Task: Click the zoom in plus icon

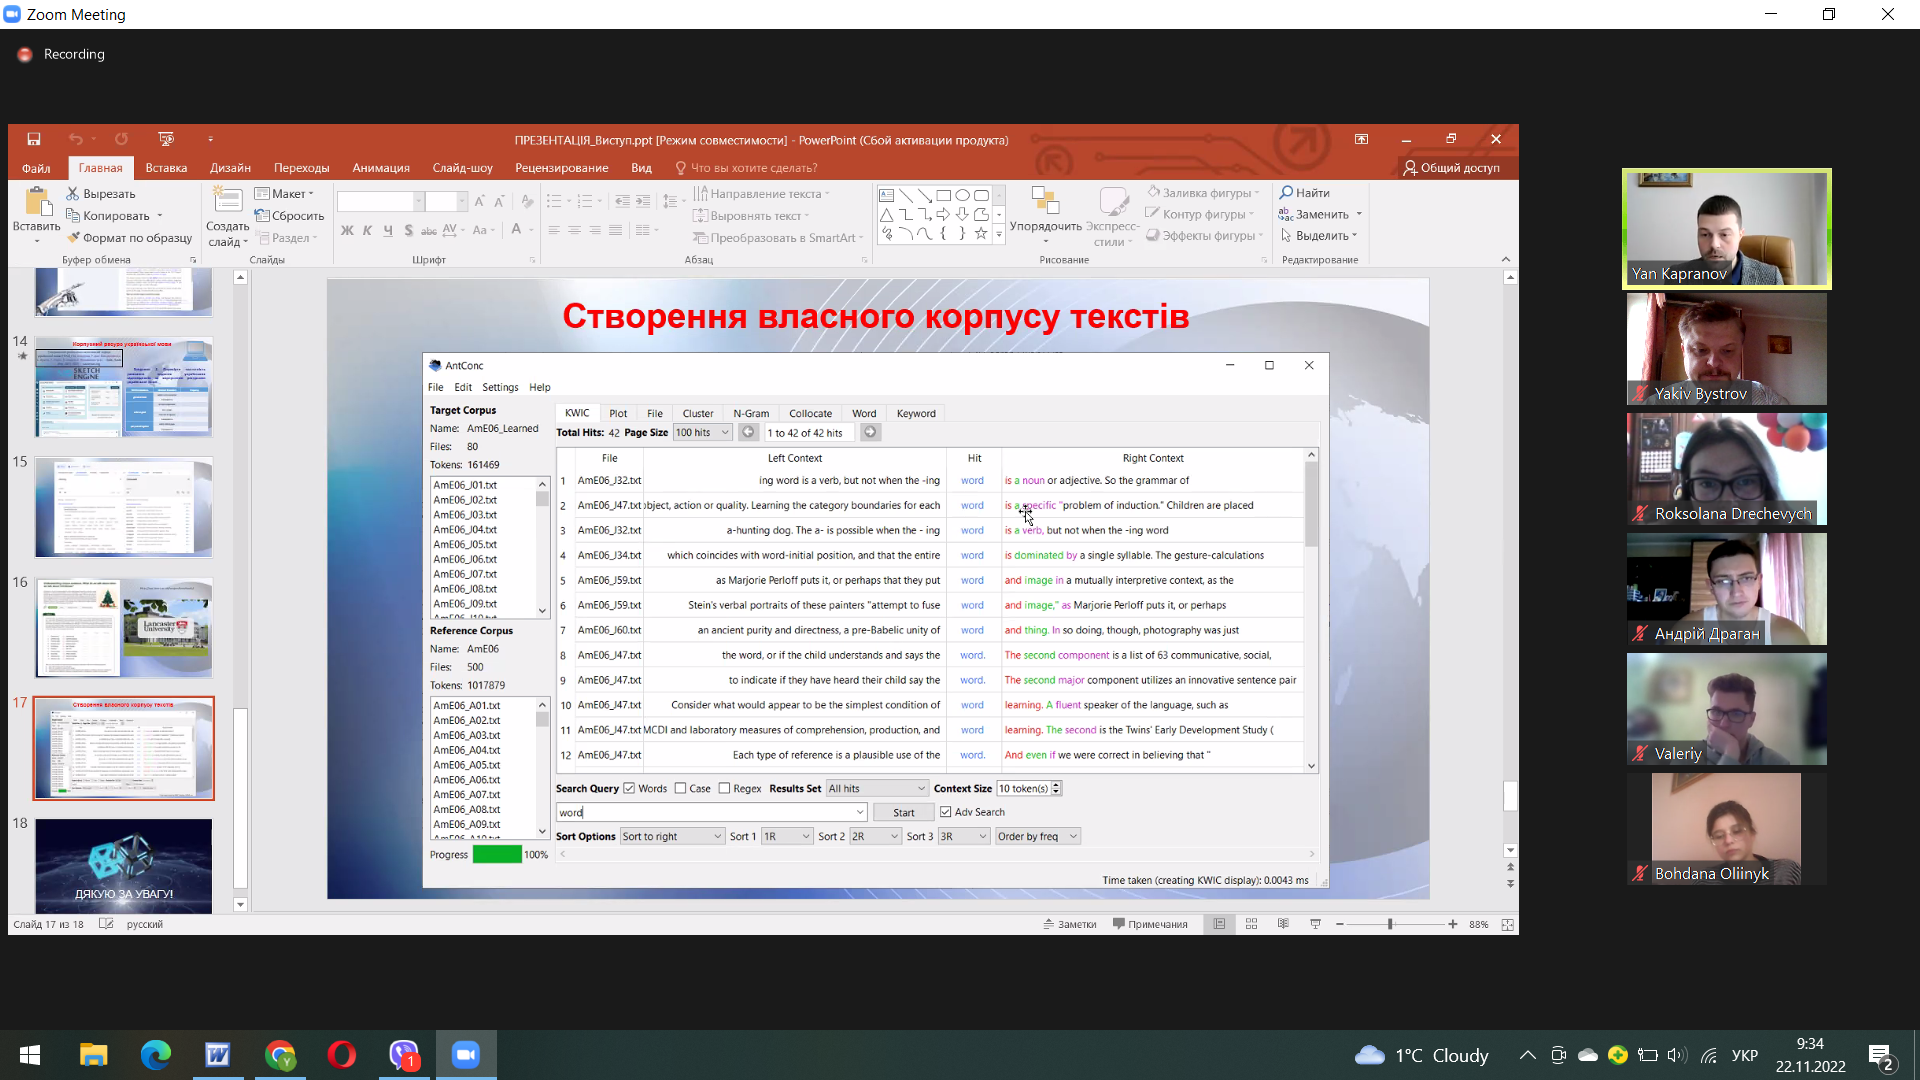Action: coord(1453,924)
